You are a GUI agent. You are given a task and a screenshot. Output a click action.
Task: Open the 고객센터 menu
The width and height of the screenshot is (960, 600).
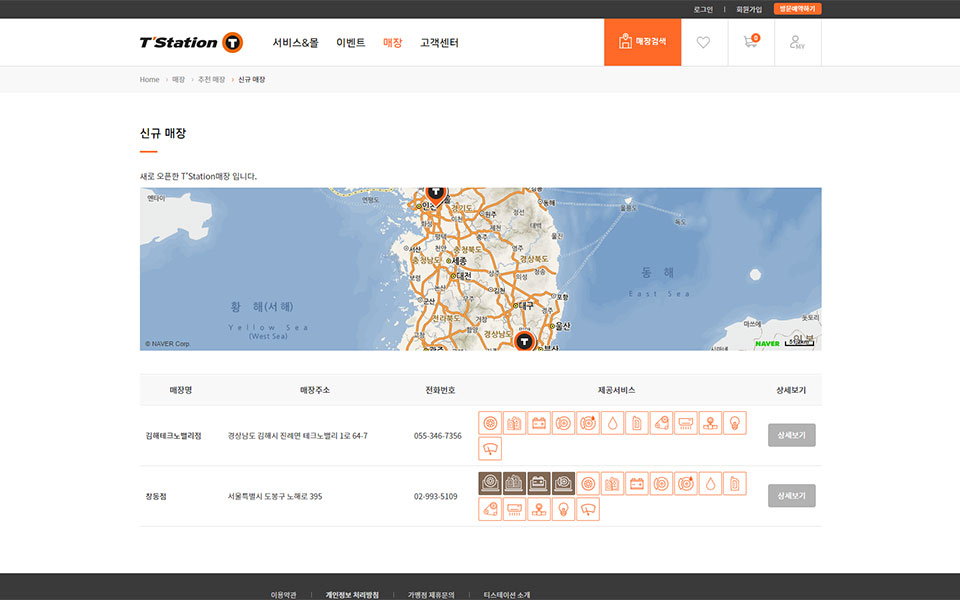pyautogui.click(x=439, y=43)
